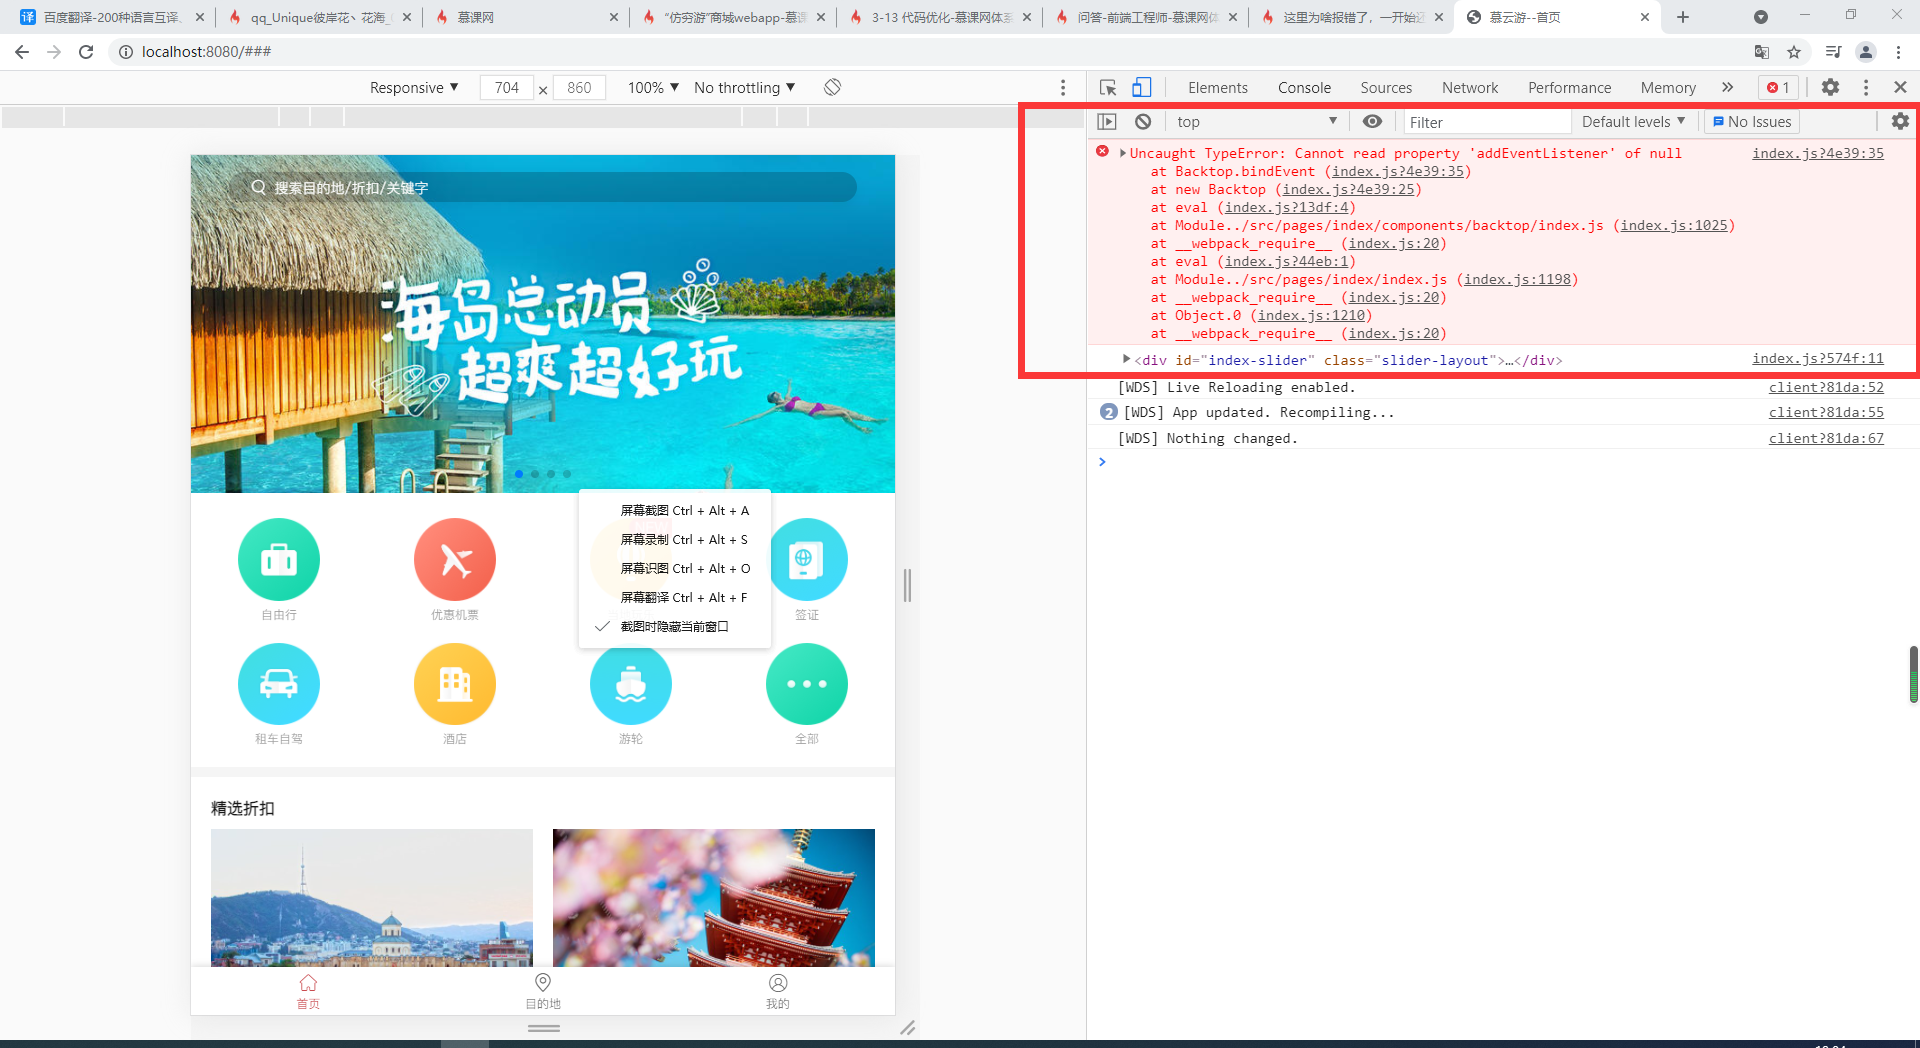Click the red error count badge
The width and height of the screenshot is (1920, 1048).
click(1779, 88)
